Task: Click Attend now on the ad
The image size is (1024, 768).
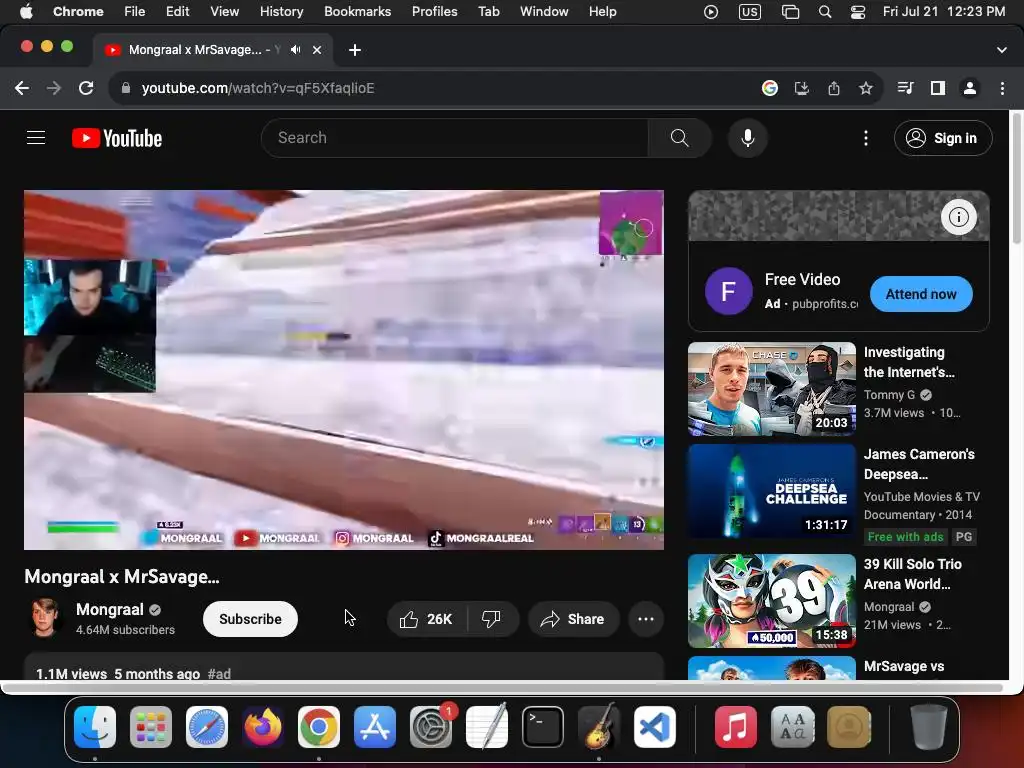Action: [x=921, y=294]
